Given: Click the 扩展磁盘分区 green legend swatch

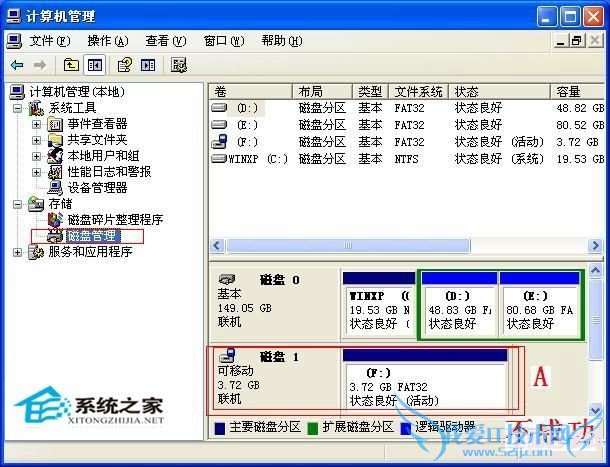Looking at the screenshot, I should [312, 428].
